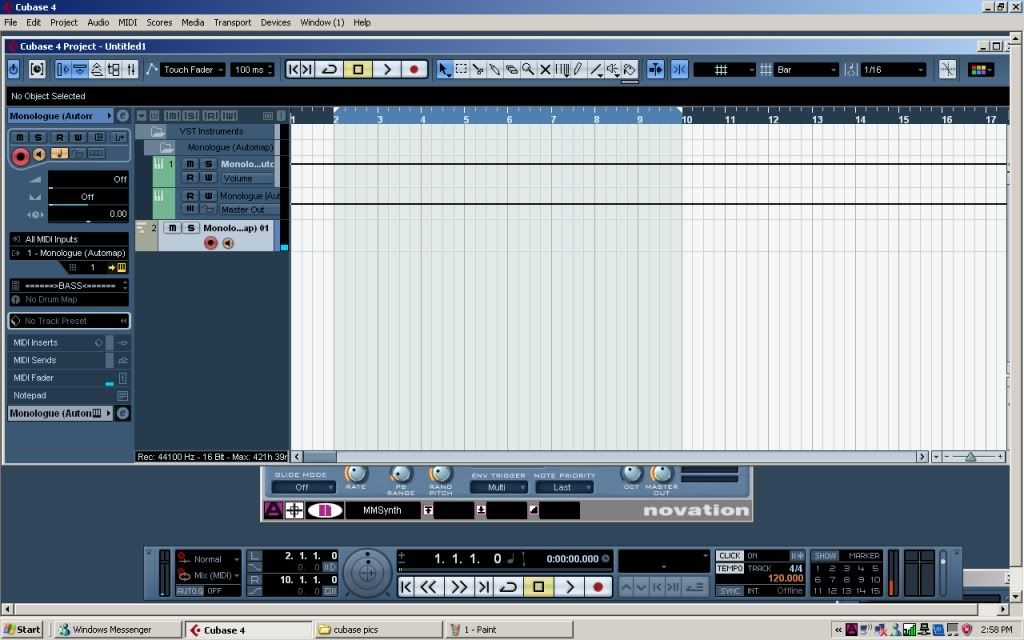Toggle Cycle loop in the toolbar
The height and width of the screenshot is (640, 1024).
point(330,69)
